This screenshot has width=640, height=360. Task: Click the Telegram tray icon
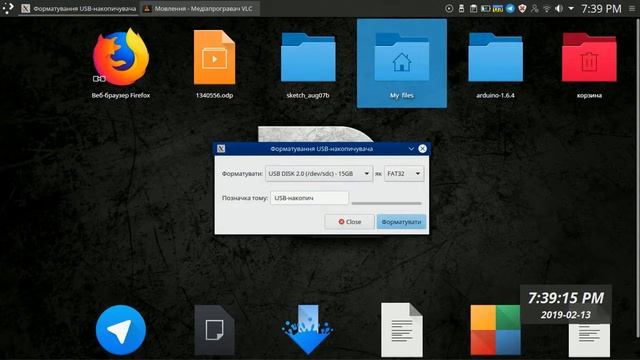510,9
